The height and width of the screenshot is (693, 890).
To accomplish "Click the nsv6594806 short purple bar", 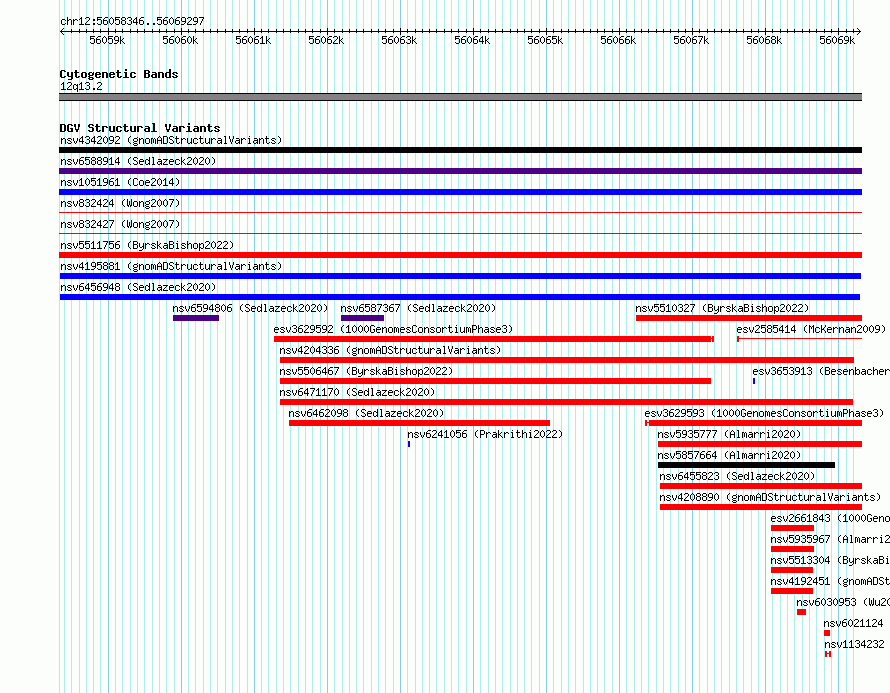I will (196, 318).
